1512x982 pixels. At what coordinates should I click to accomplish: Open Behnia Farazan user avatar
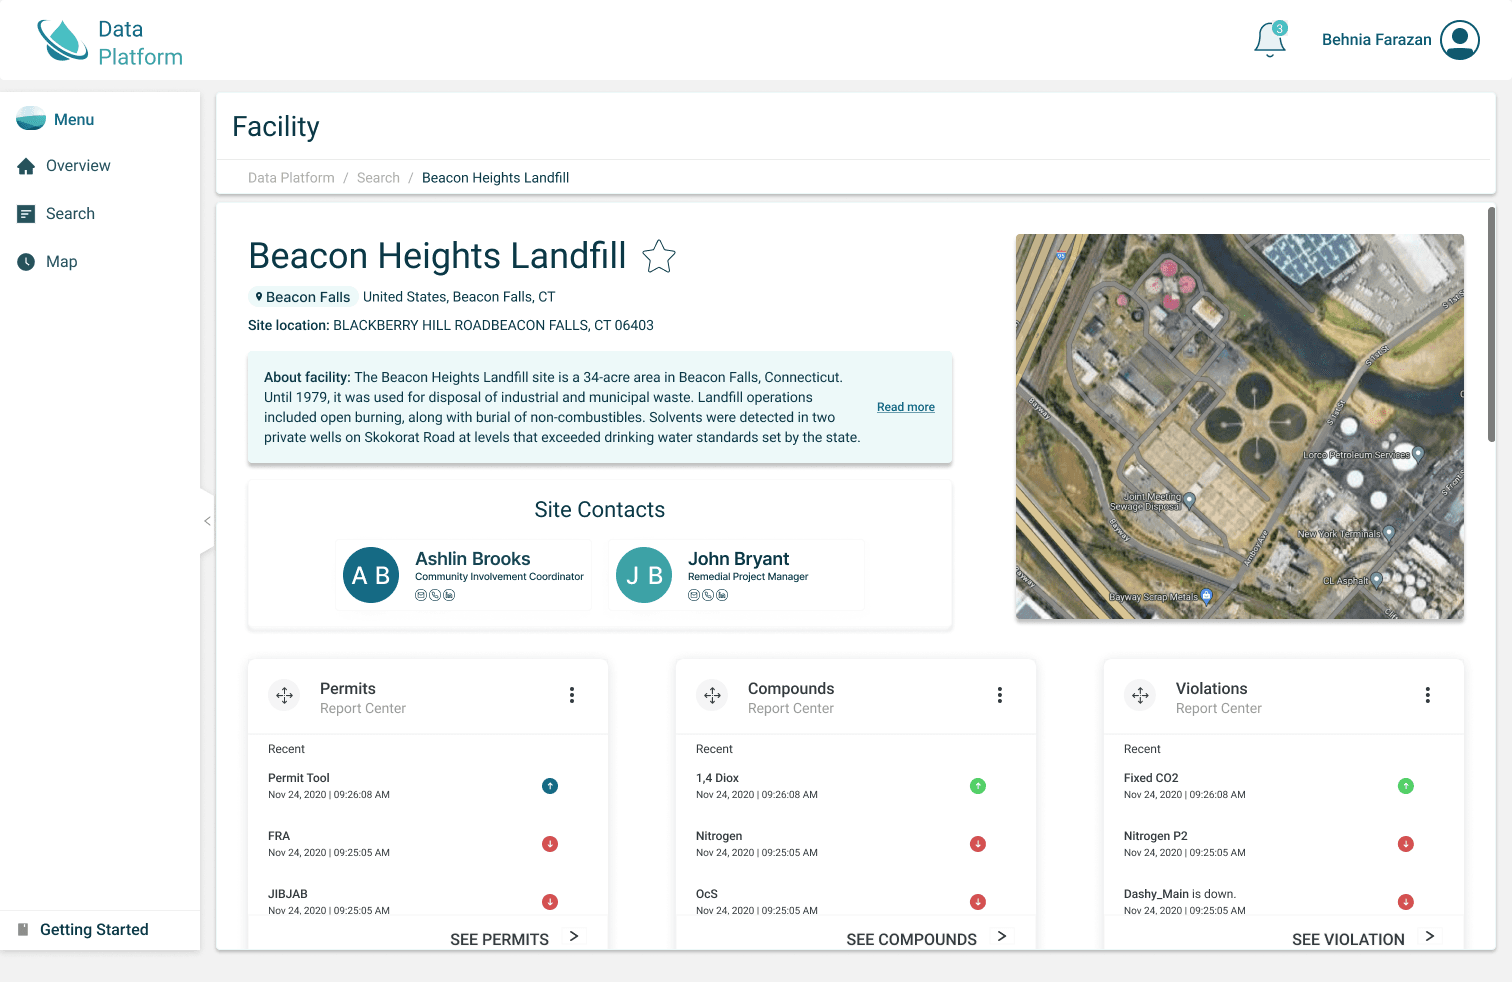click(x=1460, y=40)
